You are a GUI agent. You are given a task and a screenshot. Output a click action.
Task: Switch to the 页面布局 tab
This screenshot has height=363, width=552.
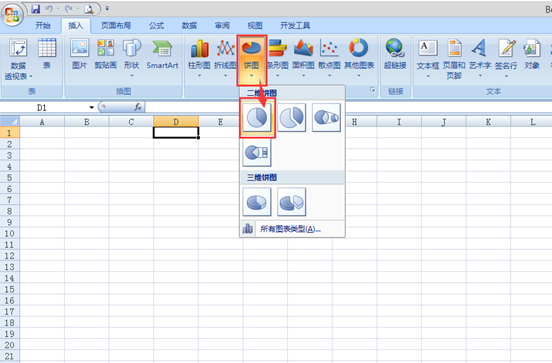pos(116,26)
